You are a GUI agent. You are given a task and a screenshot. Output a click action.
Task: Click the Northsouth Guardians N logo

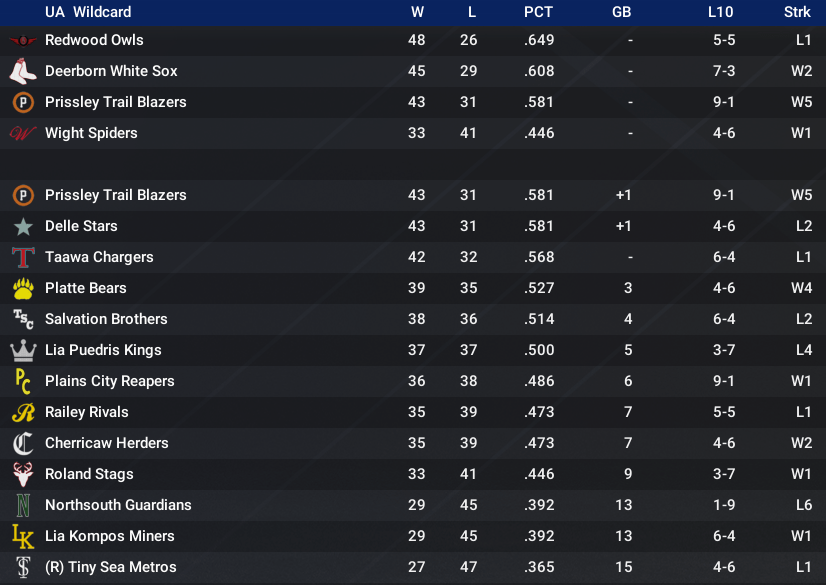click(23, 505)
